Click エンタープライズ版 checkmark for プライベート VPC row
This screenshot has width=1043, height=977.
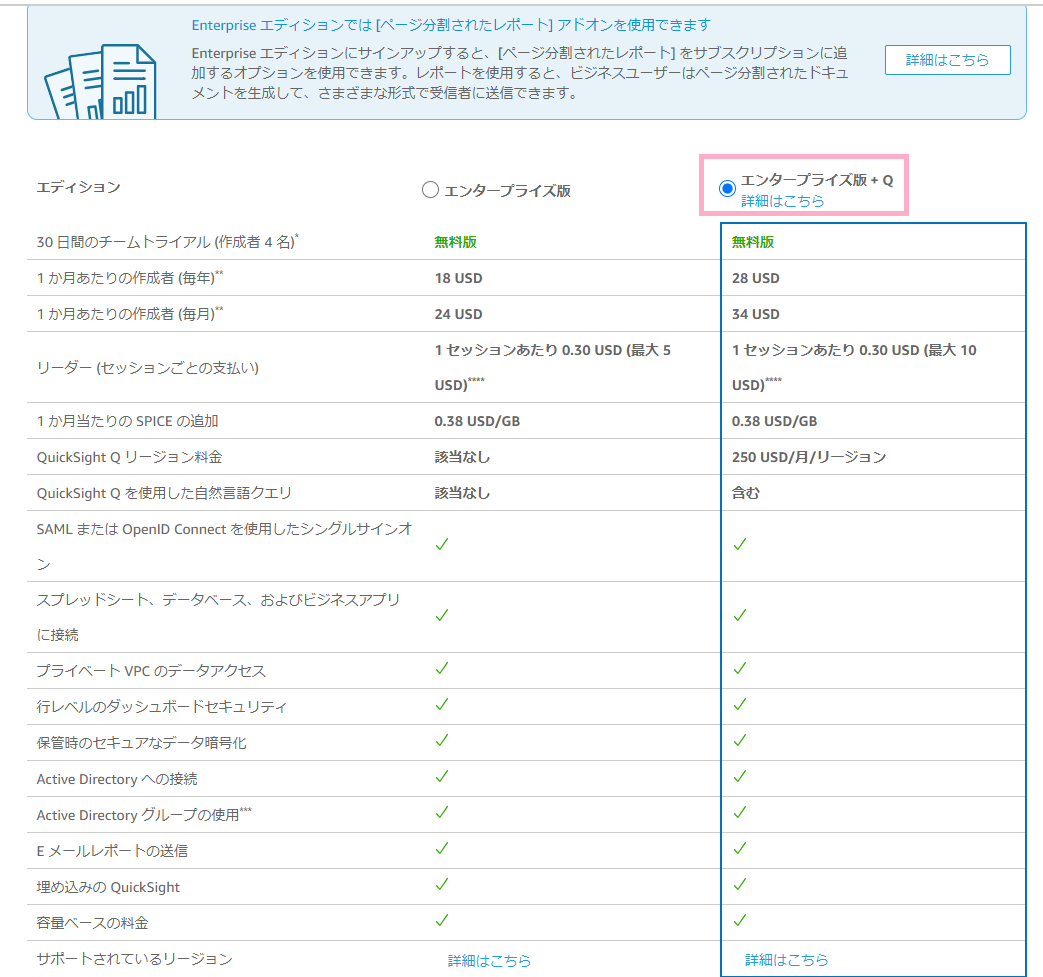pos(442,668)
